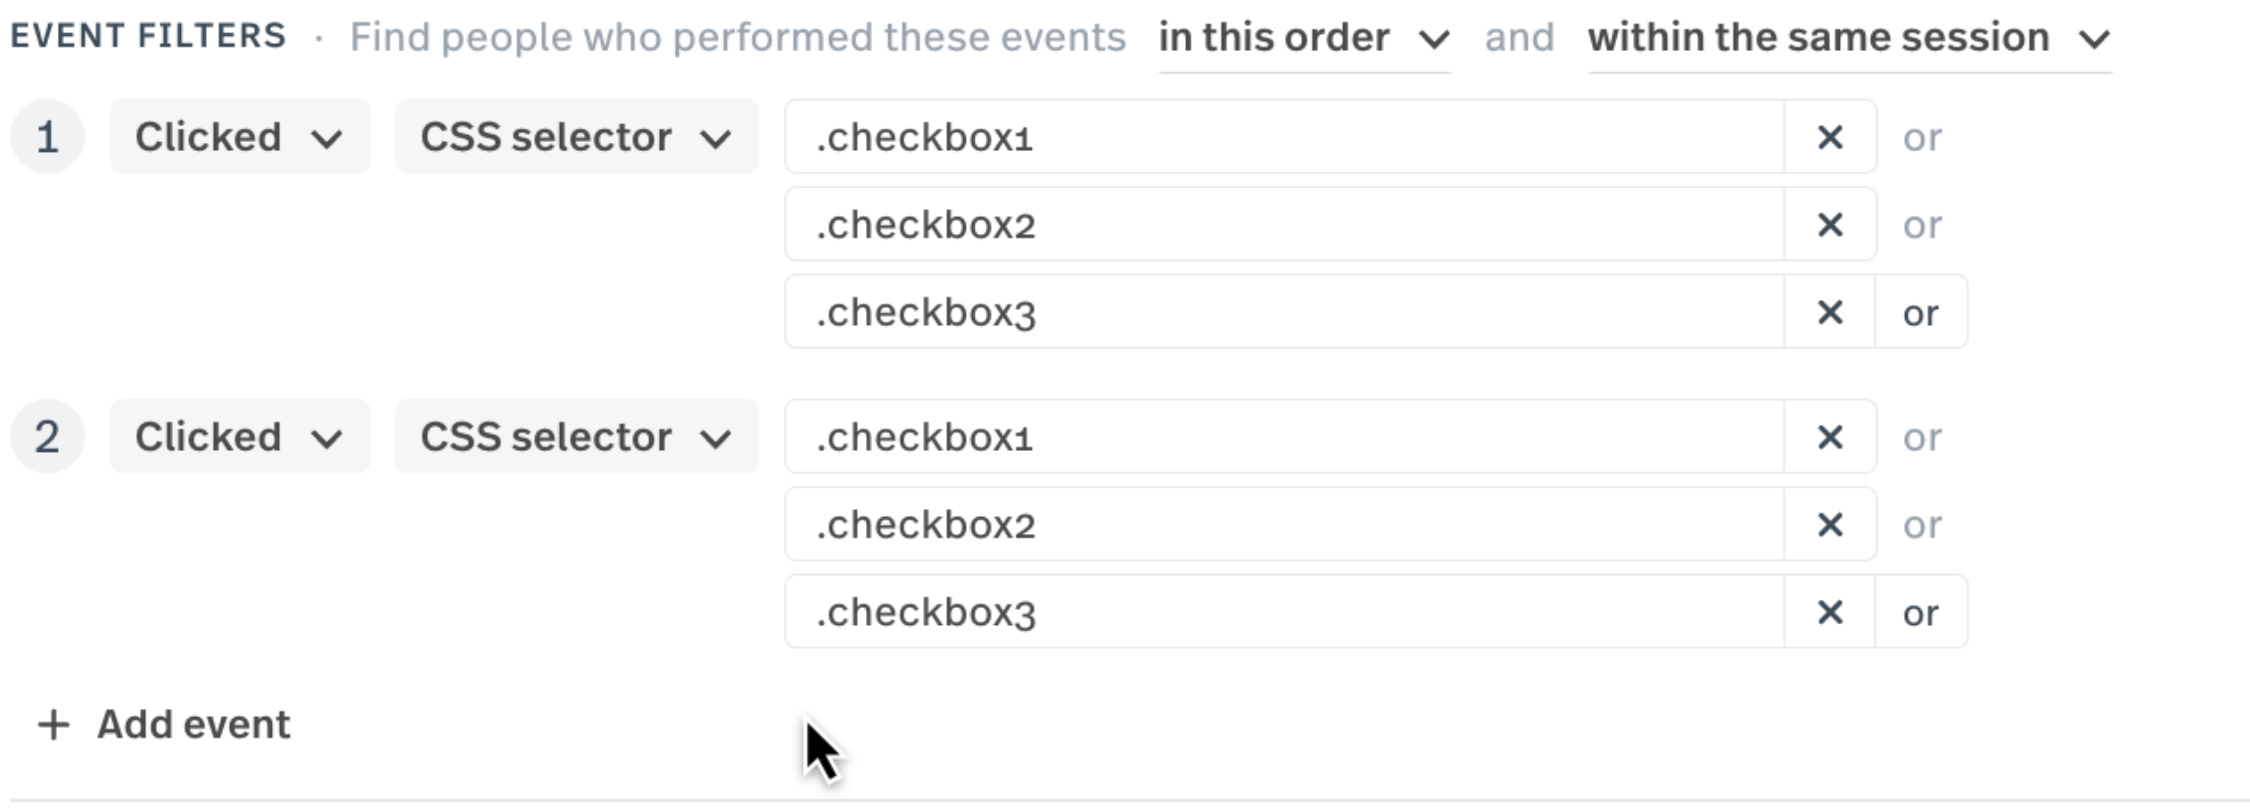Open event 2 'CSS selector' dropdown
This screenshot has width=2250, height=812.
(576, 437)
